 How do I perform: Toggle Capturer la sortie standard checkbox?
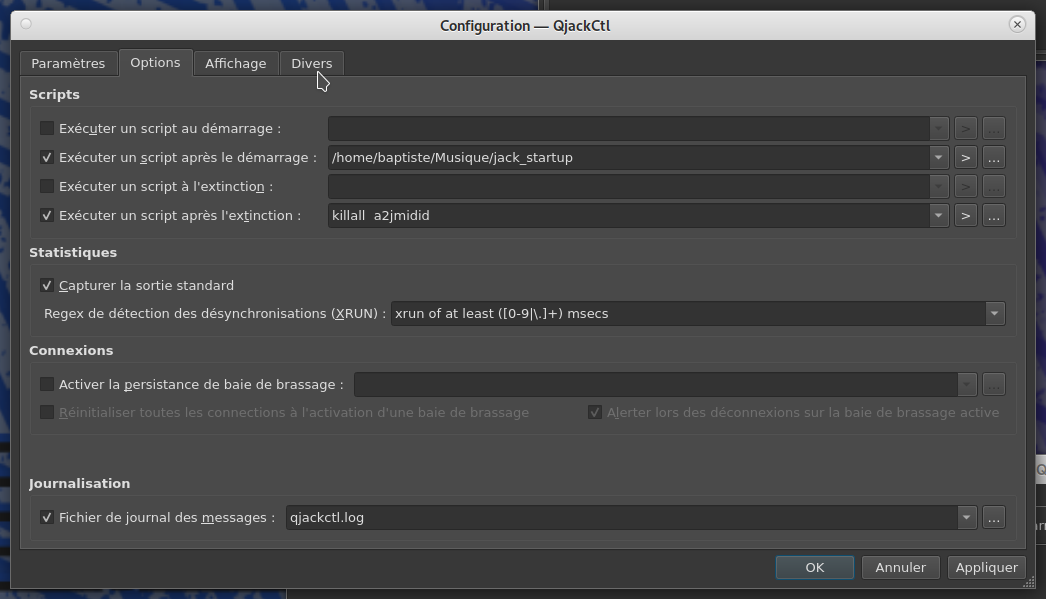(x=47, y=285)
